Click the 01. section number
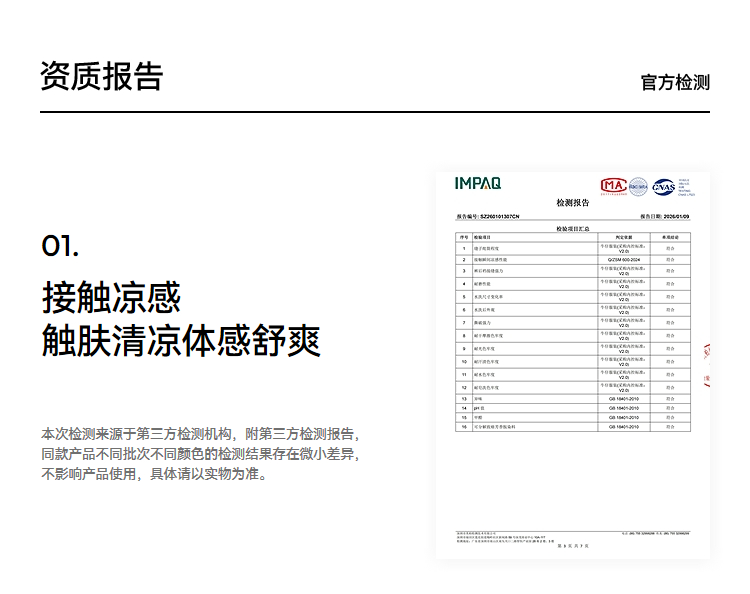Viewport: 750px width, 594px height. tap(60, 246)
